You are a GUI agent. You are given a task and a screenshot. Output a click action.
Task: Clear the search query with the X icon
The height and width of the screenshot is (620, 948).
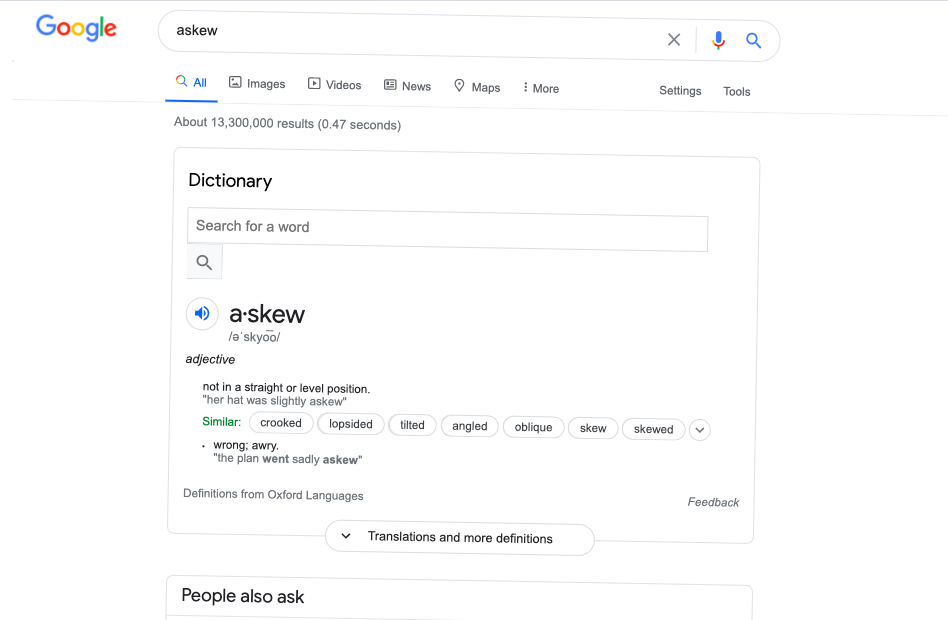[673, 39]
